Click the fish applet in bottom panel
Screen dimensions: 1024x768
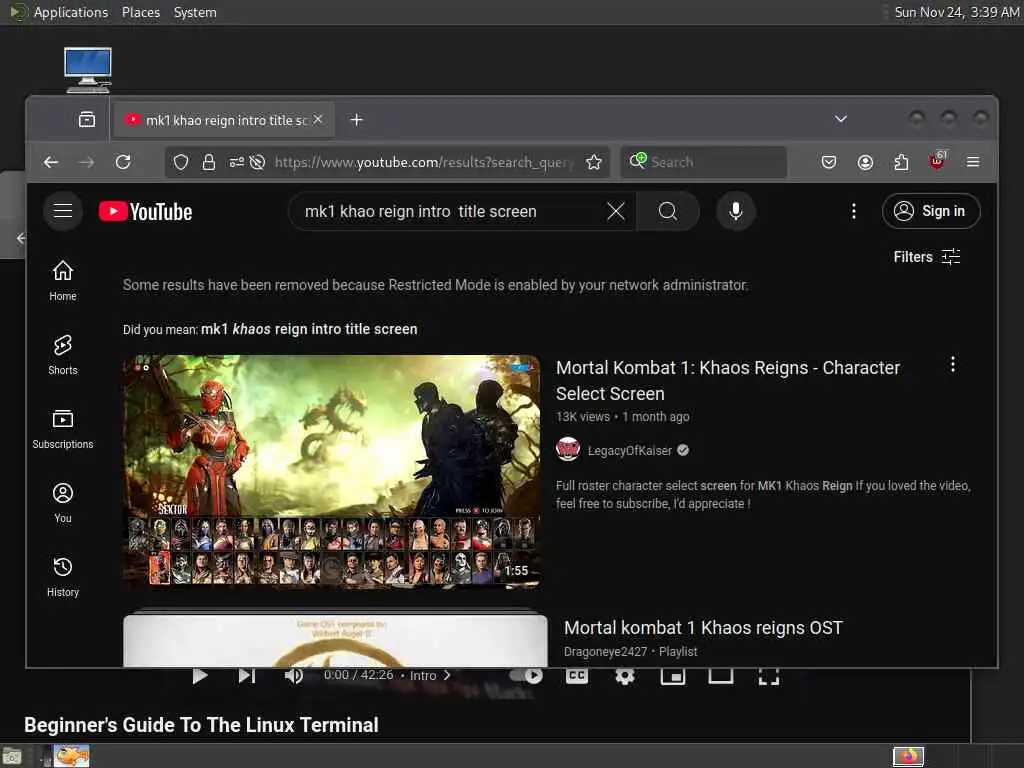[x=71, y=756]
